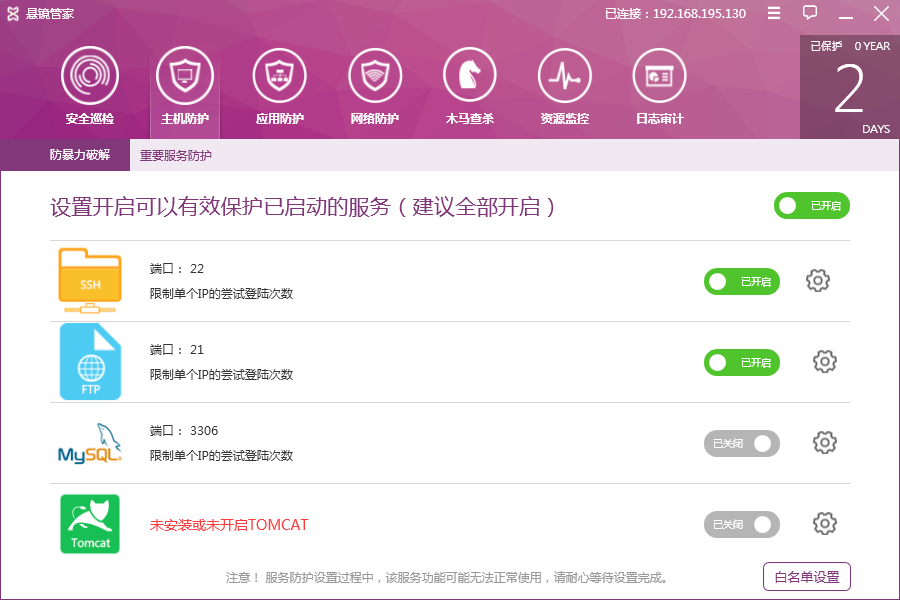This screenshot has height=600, width=900.
Task: Enable the MySQL protection switch
Action: [x=741, y=442]
